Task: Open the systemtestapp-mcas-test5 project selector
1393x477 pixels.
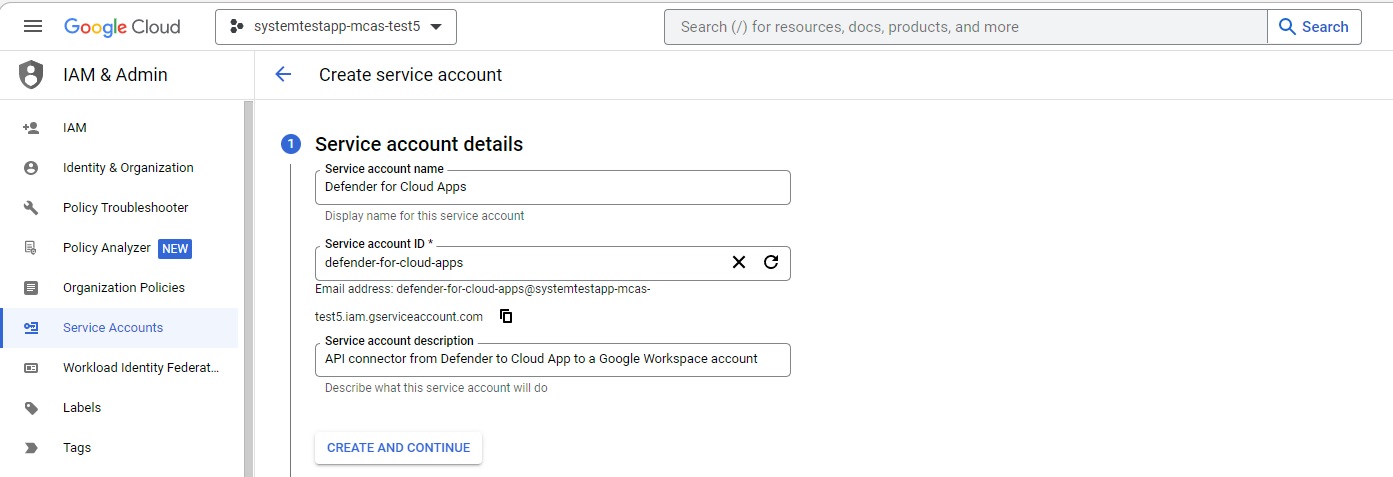Action: [x=336, y=27]
